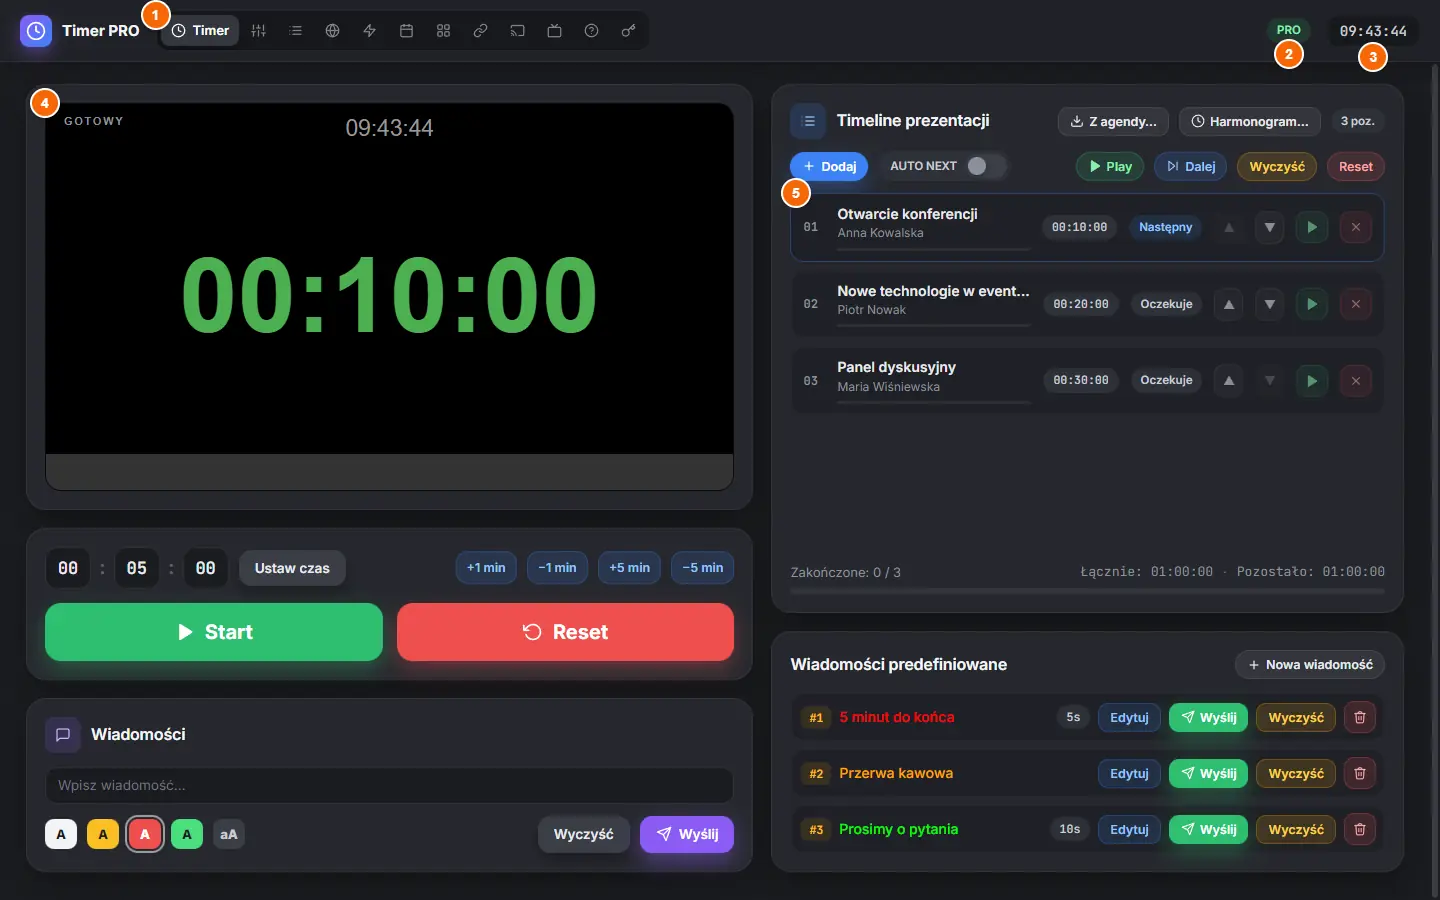Open the screen cast tab icon
1440x900 pixels.
point(518,31)
